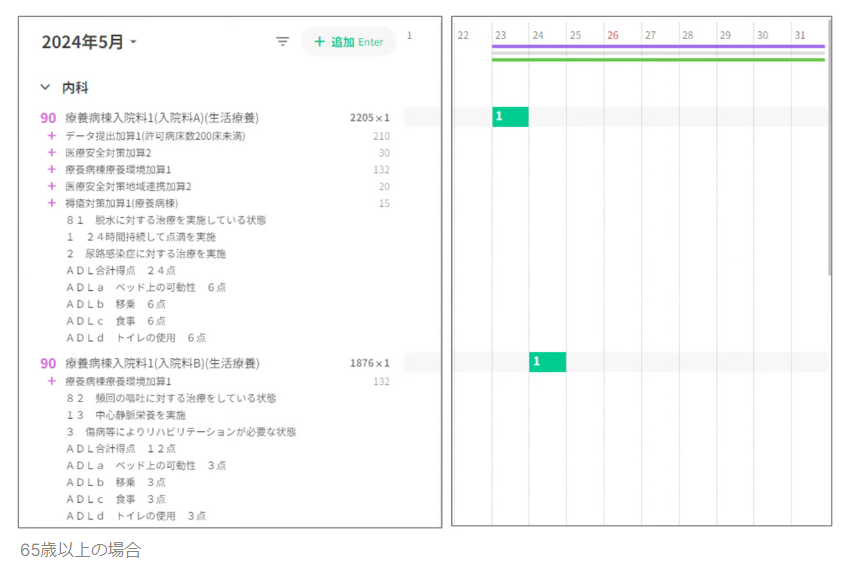The width and height of the screenshot is (850, 561).
Task: Collapse the 内科 section chevron
Action: click(x=46, y=88)
